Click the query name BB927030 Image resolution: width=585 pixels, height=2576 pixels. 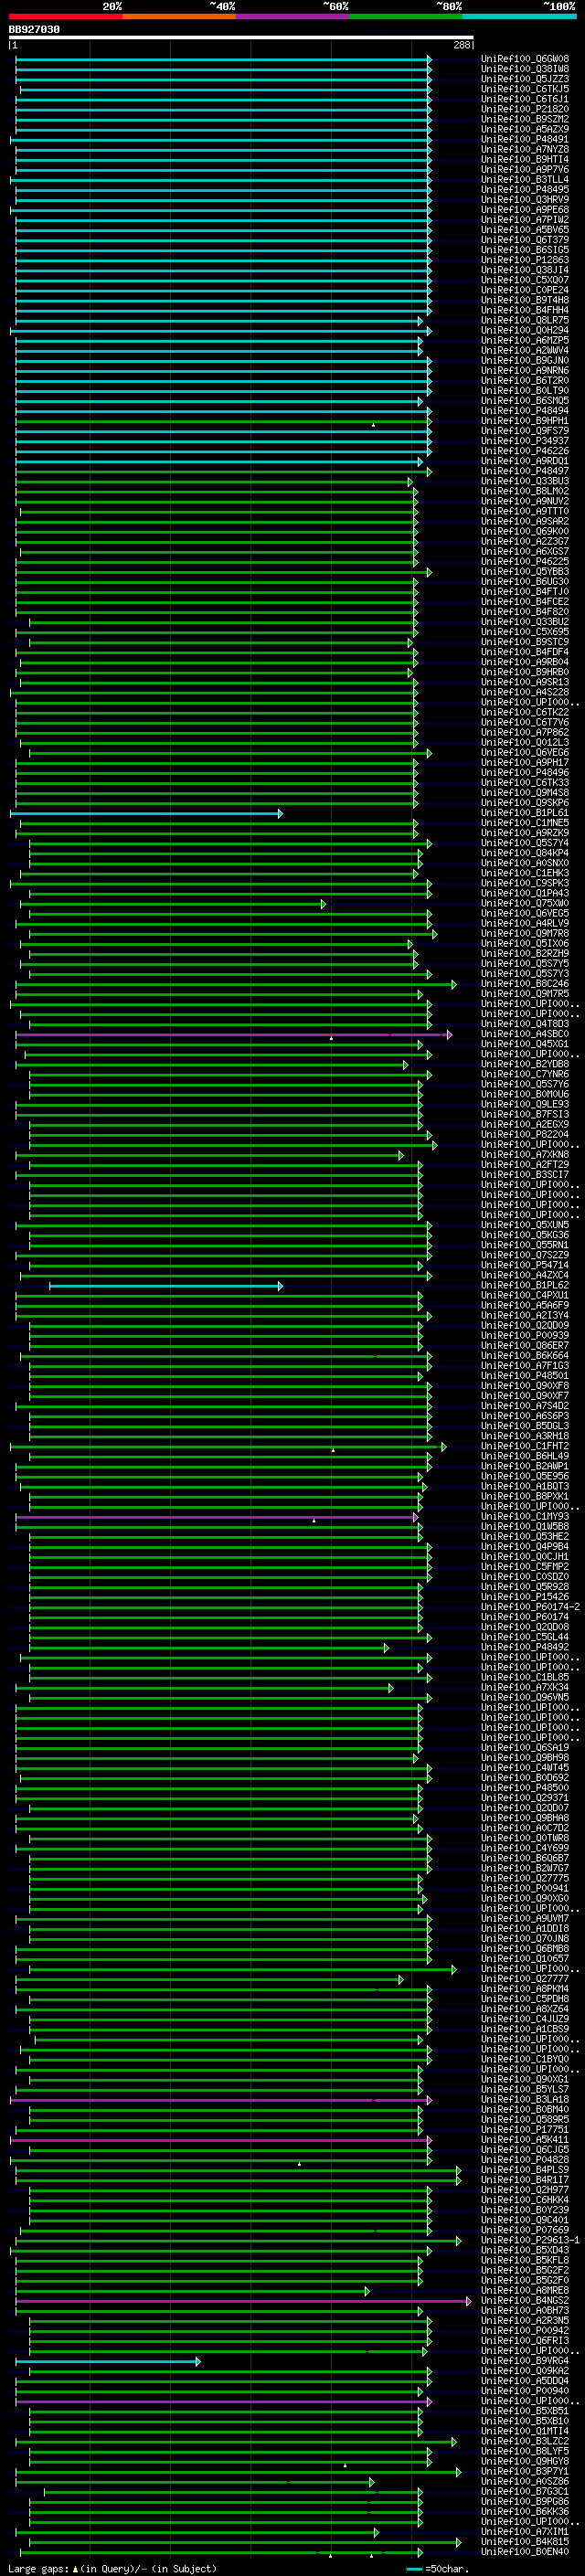pos(34,29)
